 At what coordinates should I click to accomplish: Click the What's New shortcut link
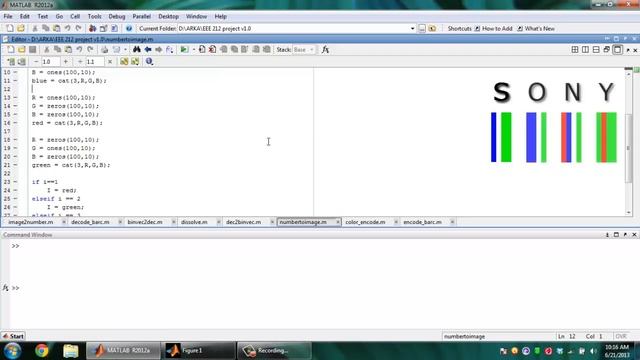[x=536, y=29]
